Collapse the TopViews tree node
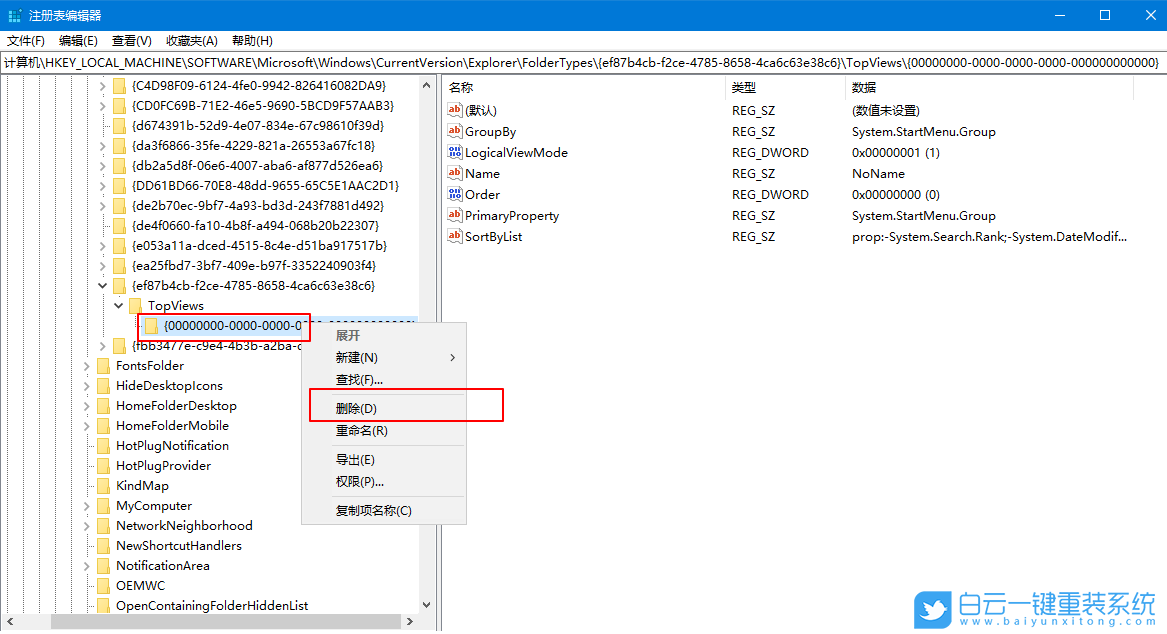The image size is (1167, 634). click(118, 305)
